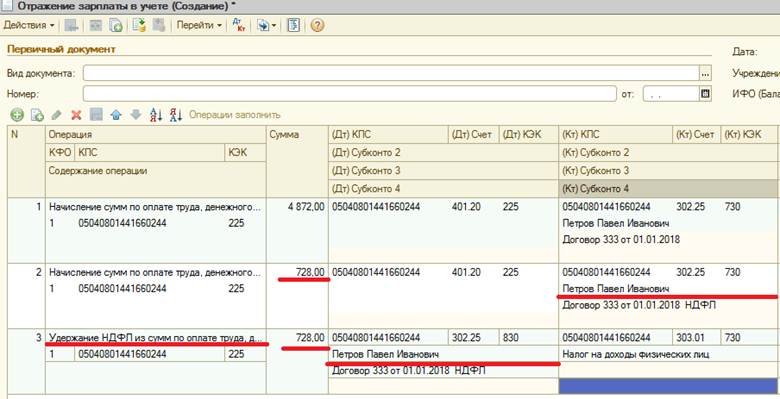
Task: Click the Дт/Кт postings icon
Action: click(x=239, y=25)
